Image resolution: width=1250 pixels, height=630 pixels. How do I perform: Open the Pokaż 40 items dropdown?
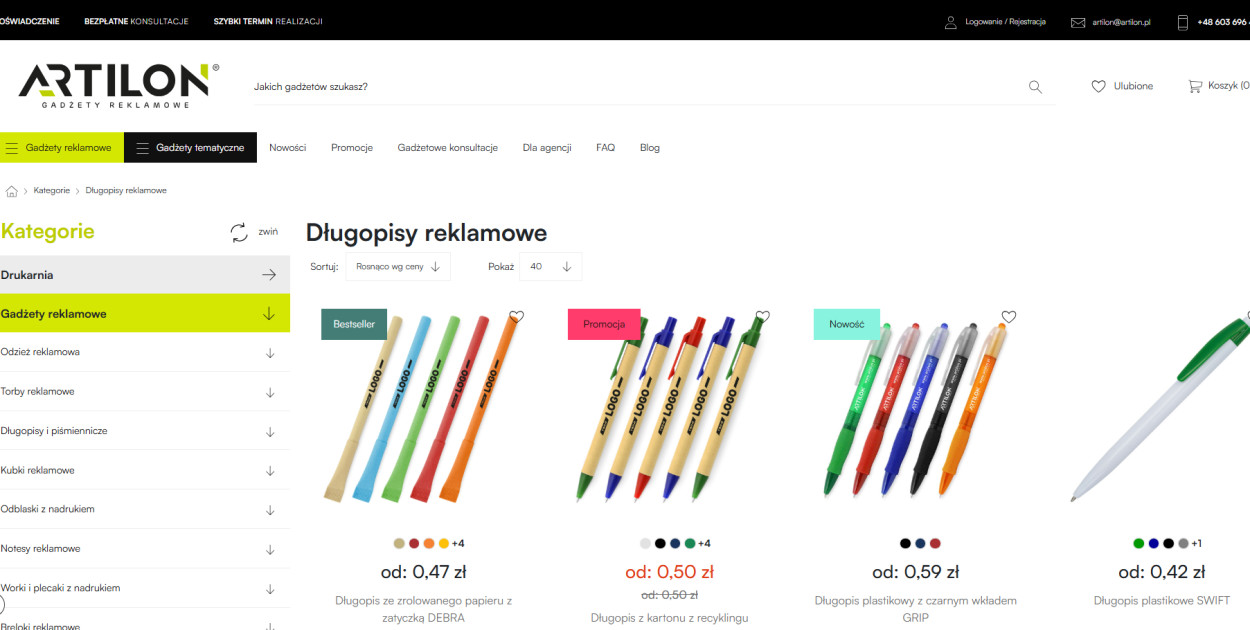[550, 267]
